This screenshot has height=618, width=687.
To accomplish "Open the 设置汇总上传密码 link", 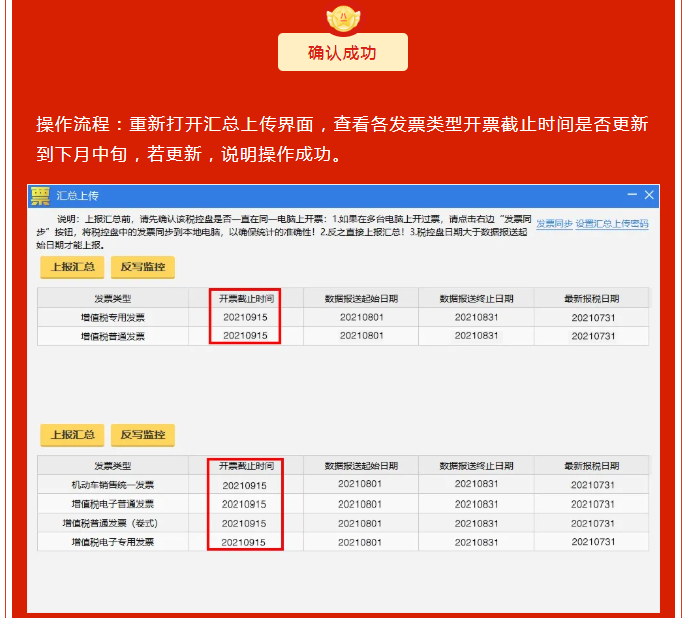I will tap(612, 224).
